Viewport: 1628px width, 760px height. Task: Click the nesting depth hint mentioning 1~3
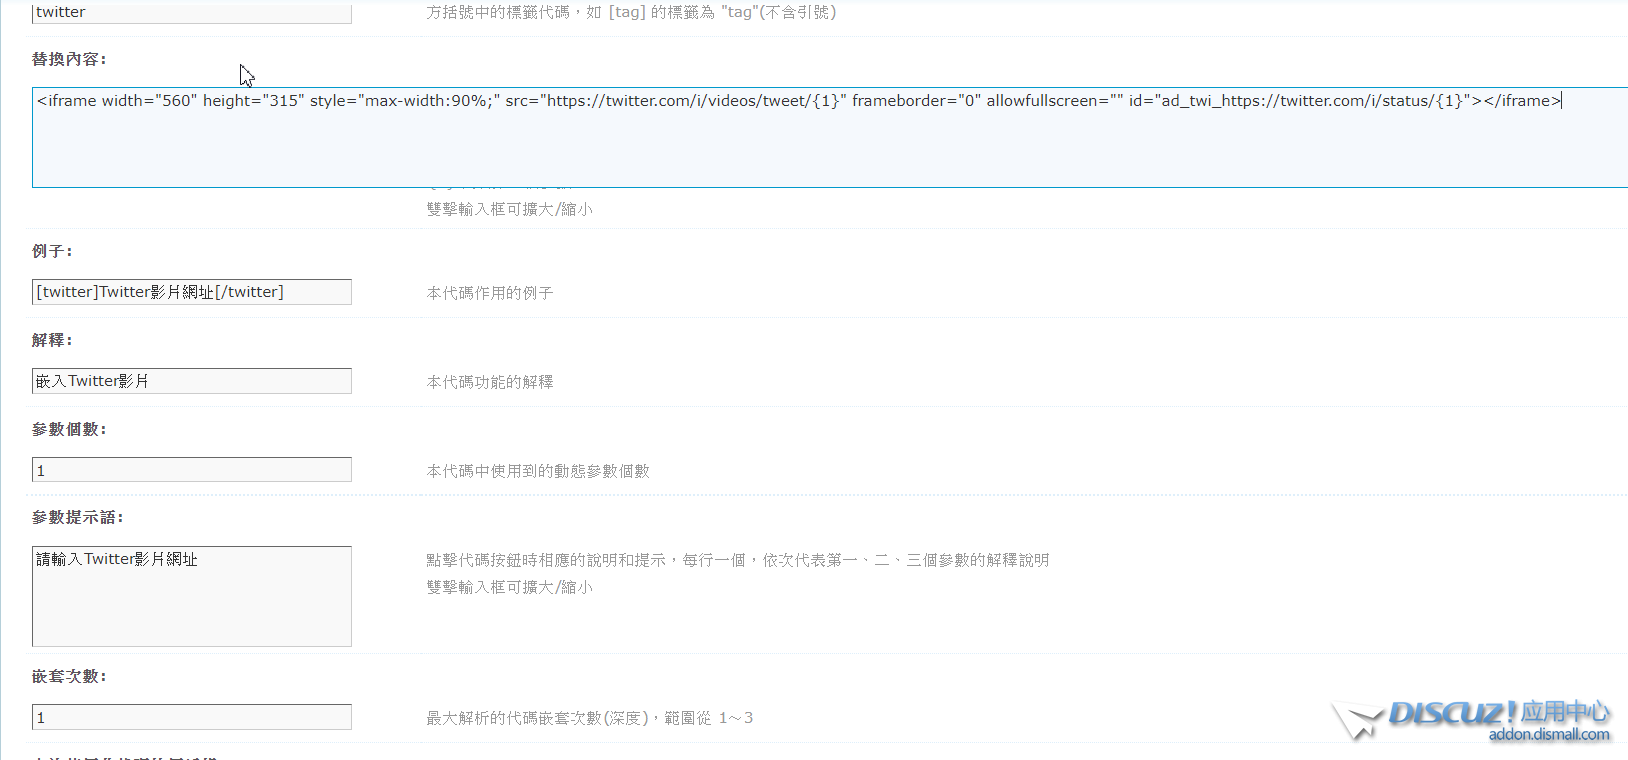pyautogui.click(x=589, y=718)
